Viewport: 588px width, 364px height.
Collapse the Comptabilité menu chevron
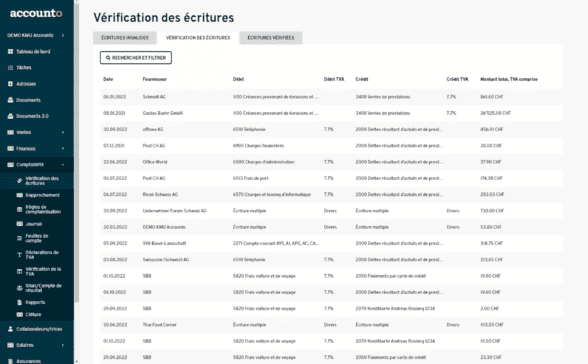coord(63,165)
